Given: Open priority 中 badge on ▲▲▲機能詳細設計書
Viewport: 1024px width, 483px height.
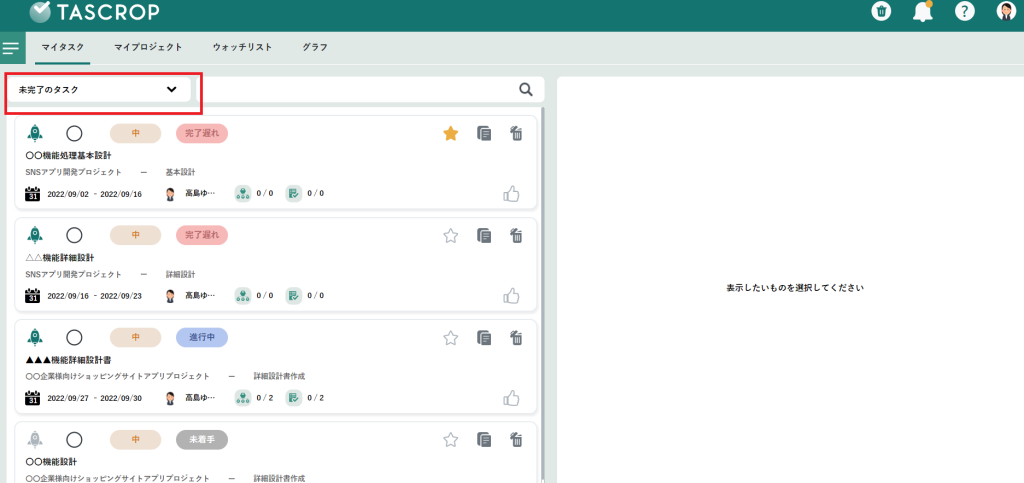Looking at the screenshot, I should tap(135, 337).
